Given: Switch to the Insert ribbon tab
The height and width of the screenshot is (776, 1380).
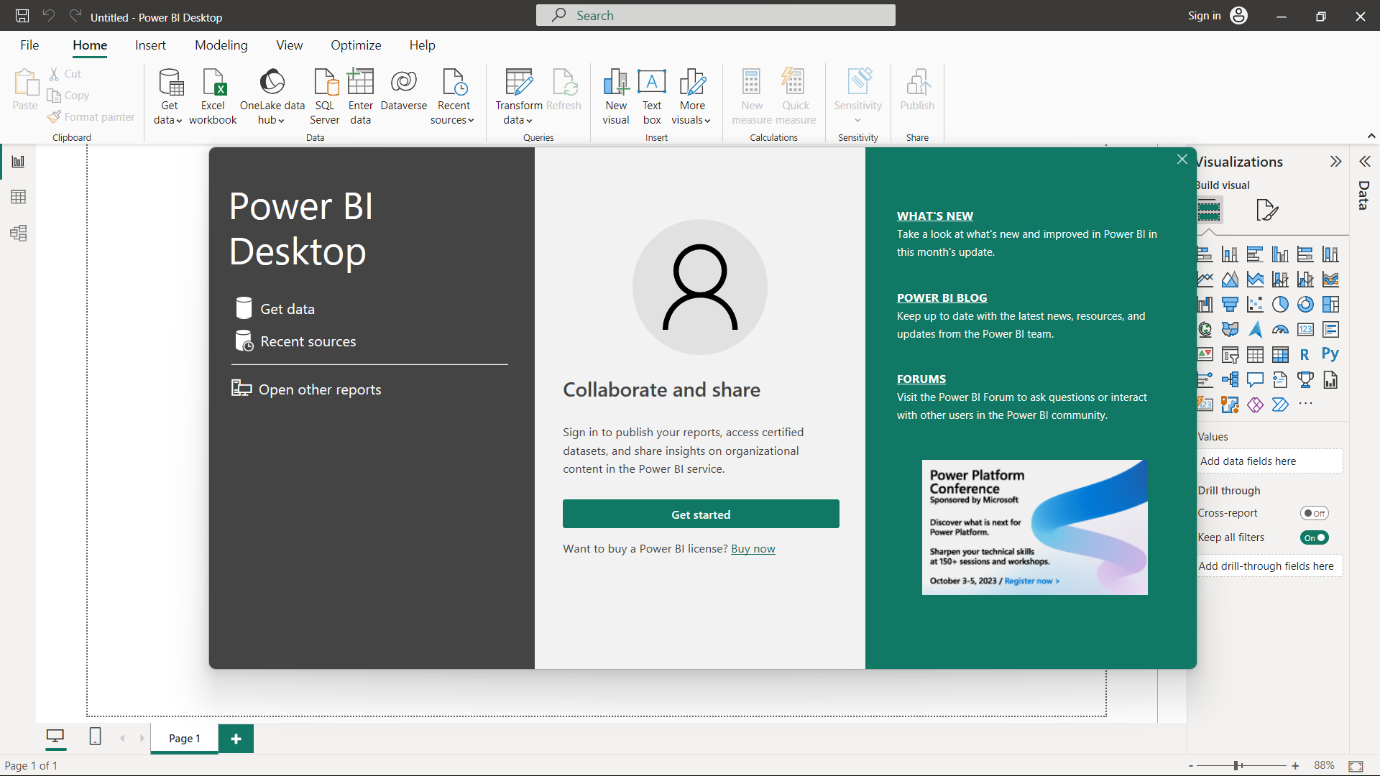Looking at the screenshot, I should click(151, 45).
